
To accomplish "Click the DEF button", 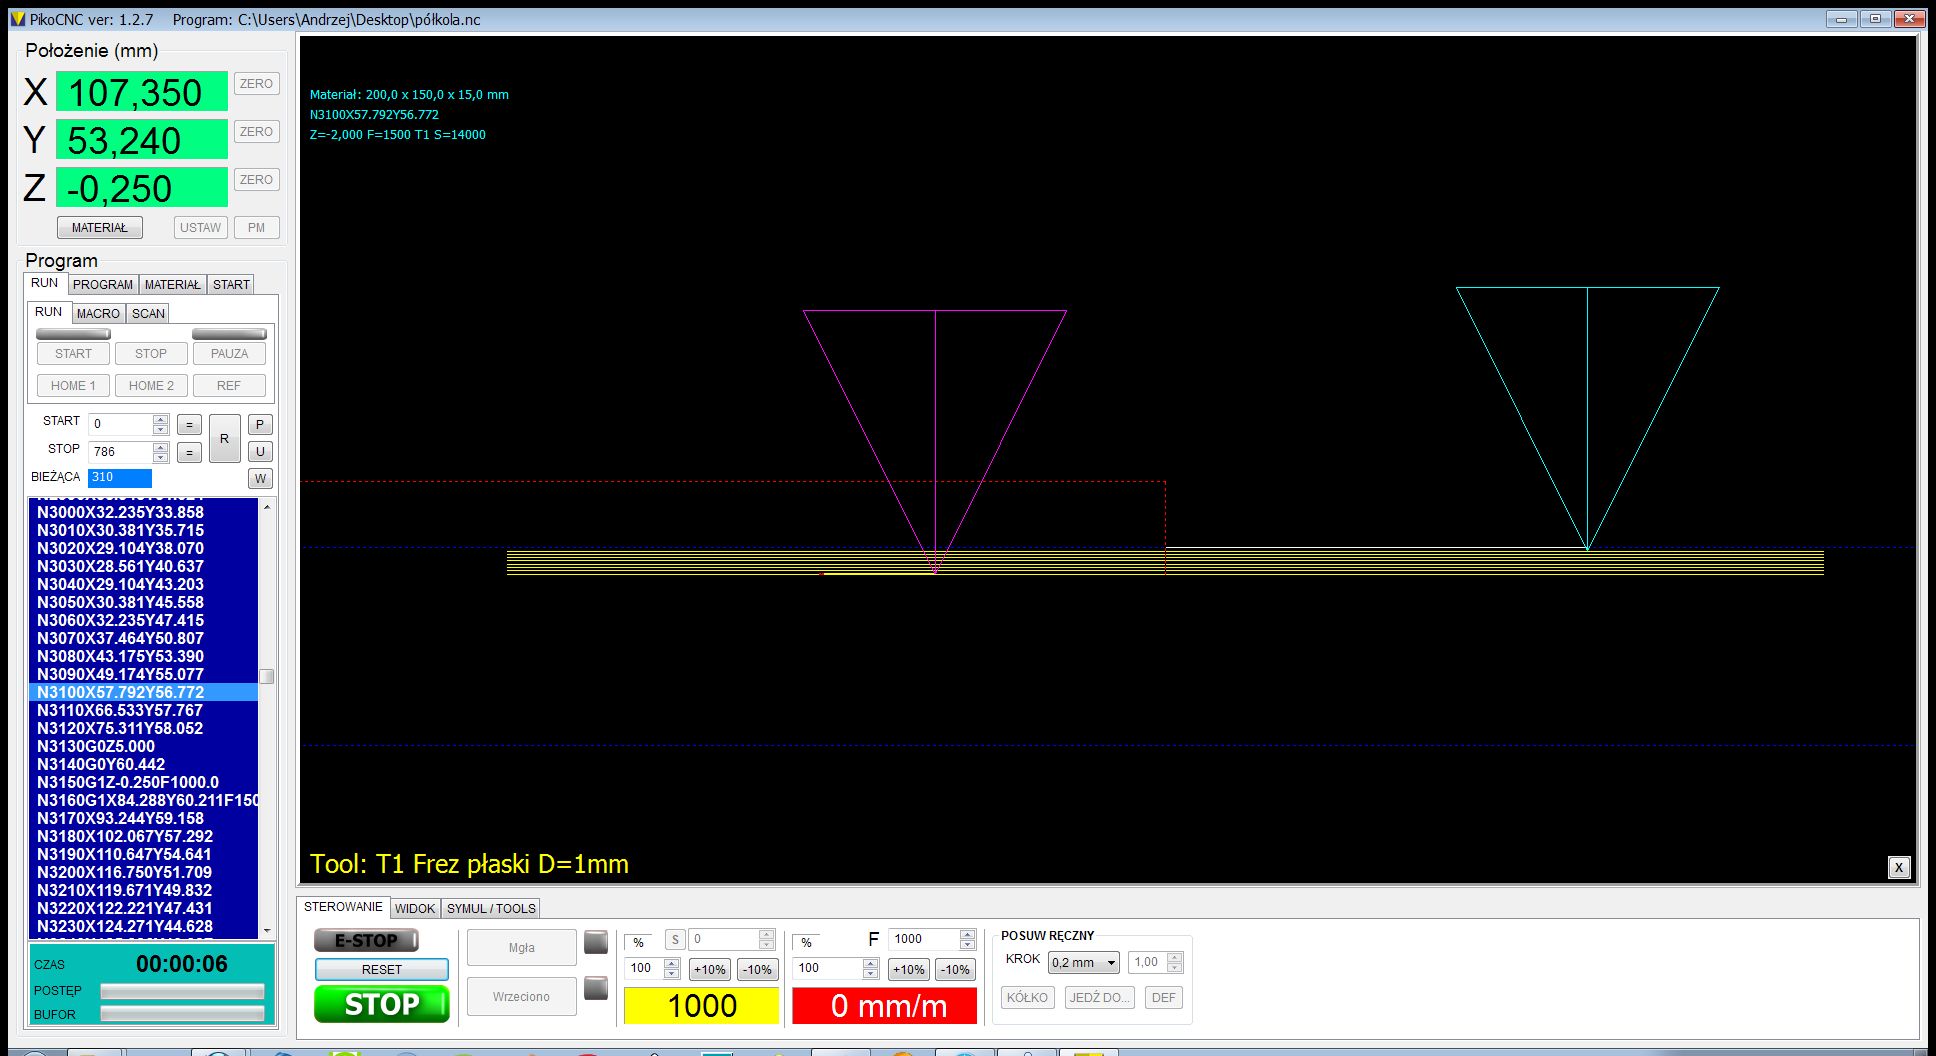I will point(1164,998).
